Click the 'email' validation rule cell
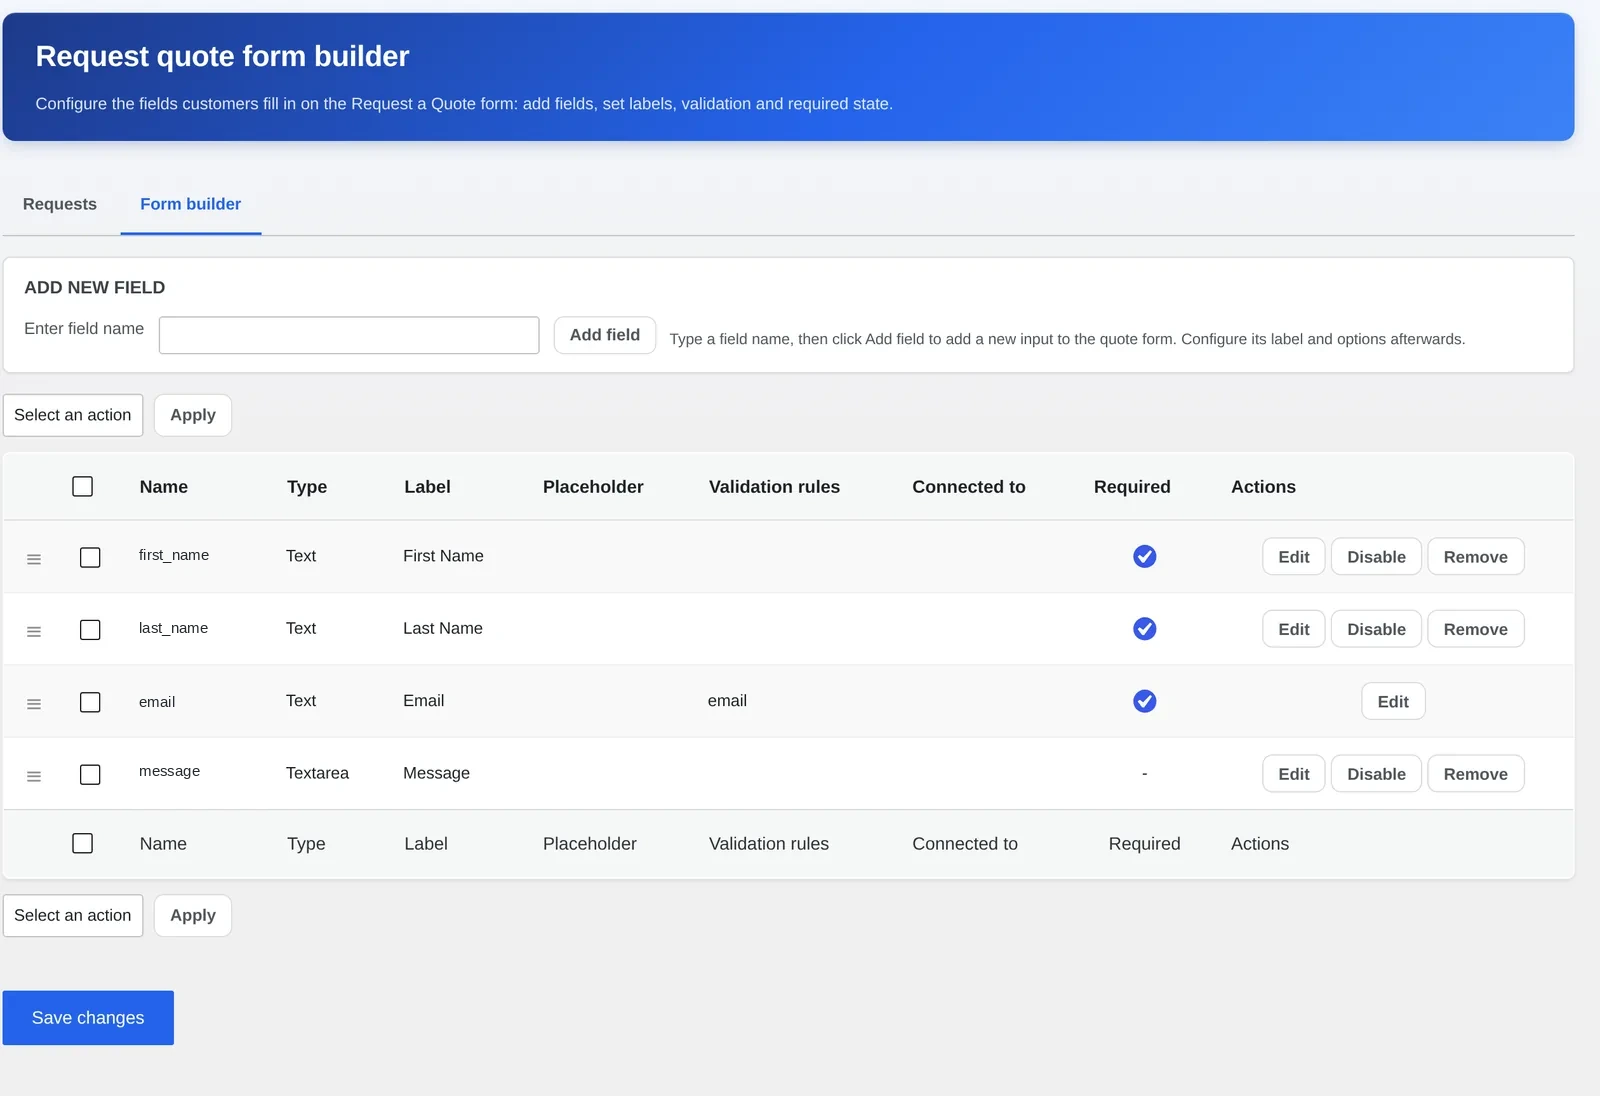This screenshot has height=1096, width=1600. tap(727, 701)
